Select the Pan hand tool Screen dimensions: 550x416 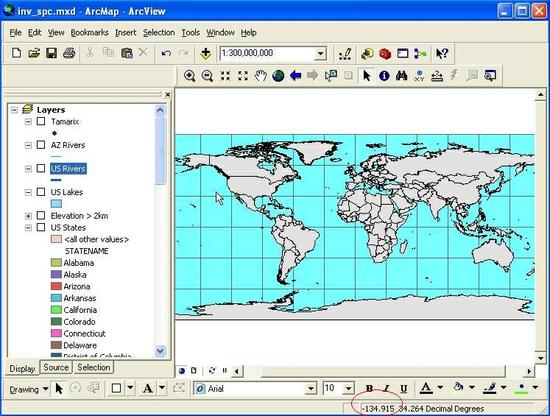(260, 75)
